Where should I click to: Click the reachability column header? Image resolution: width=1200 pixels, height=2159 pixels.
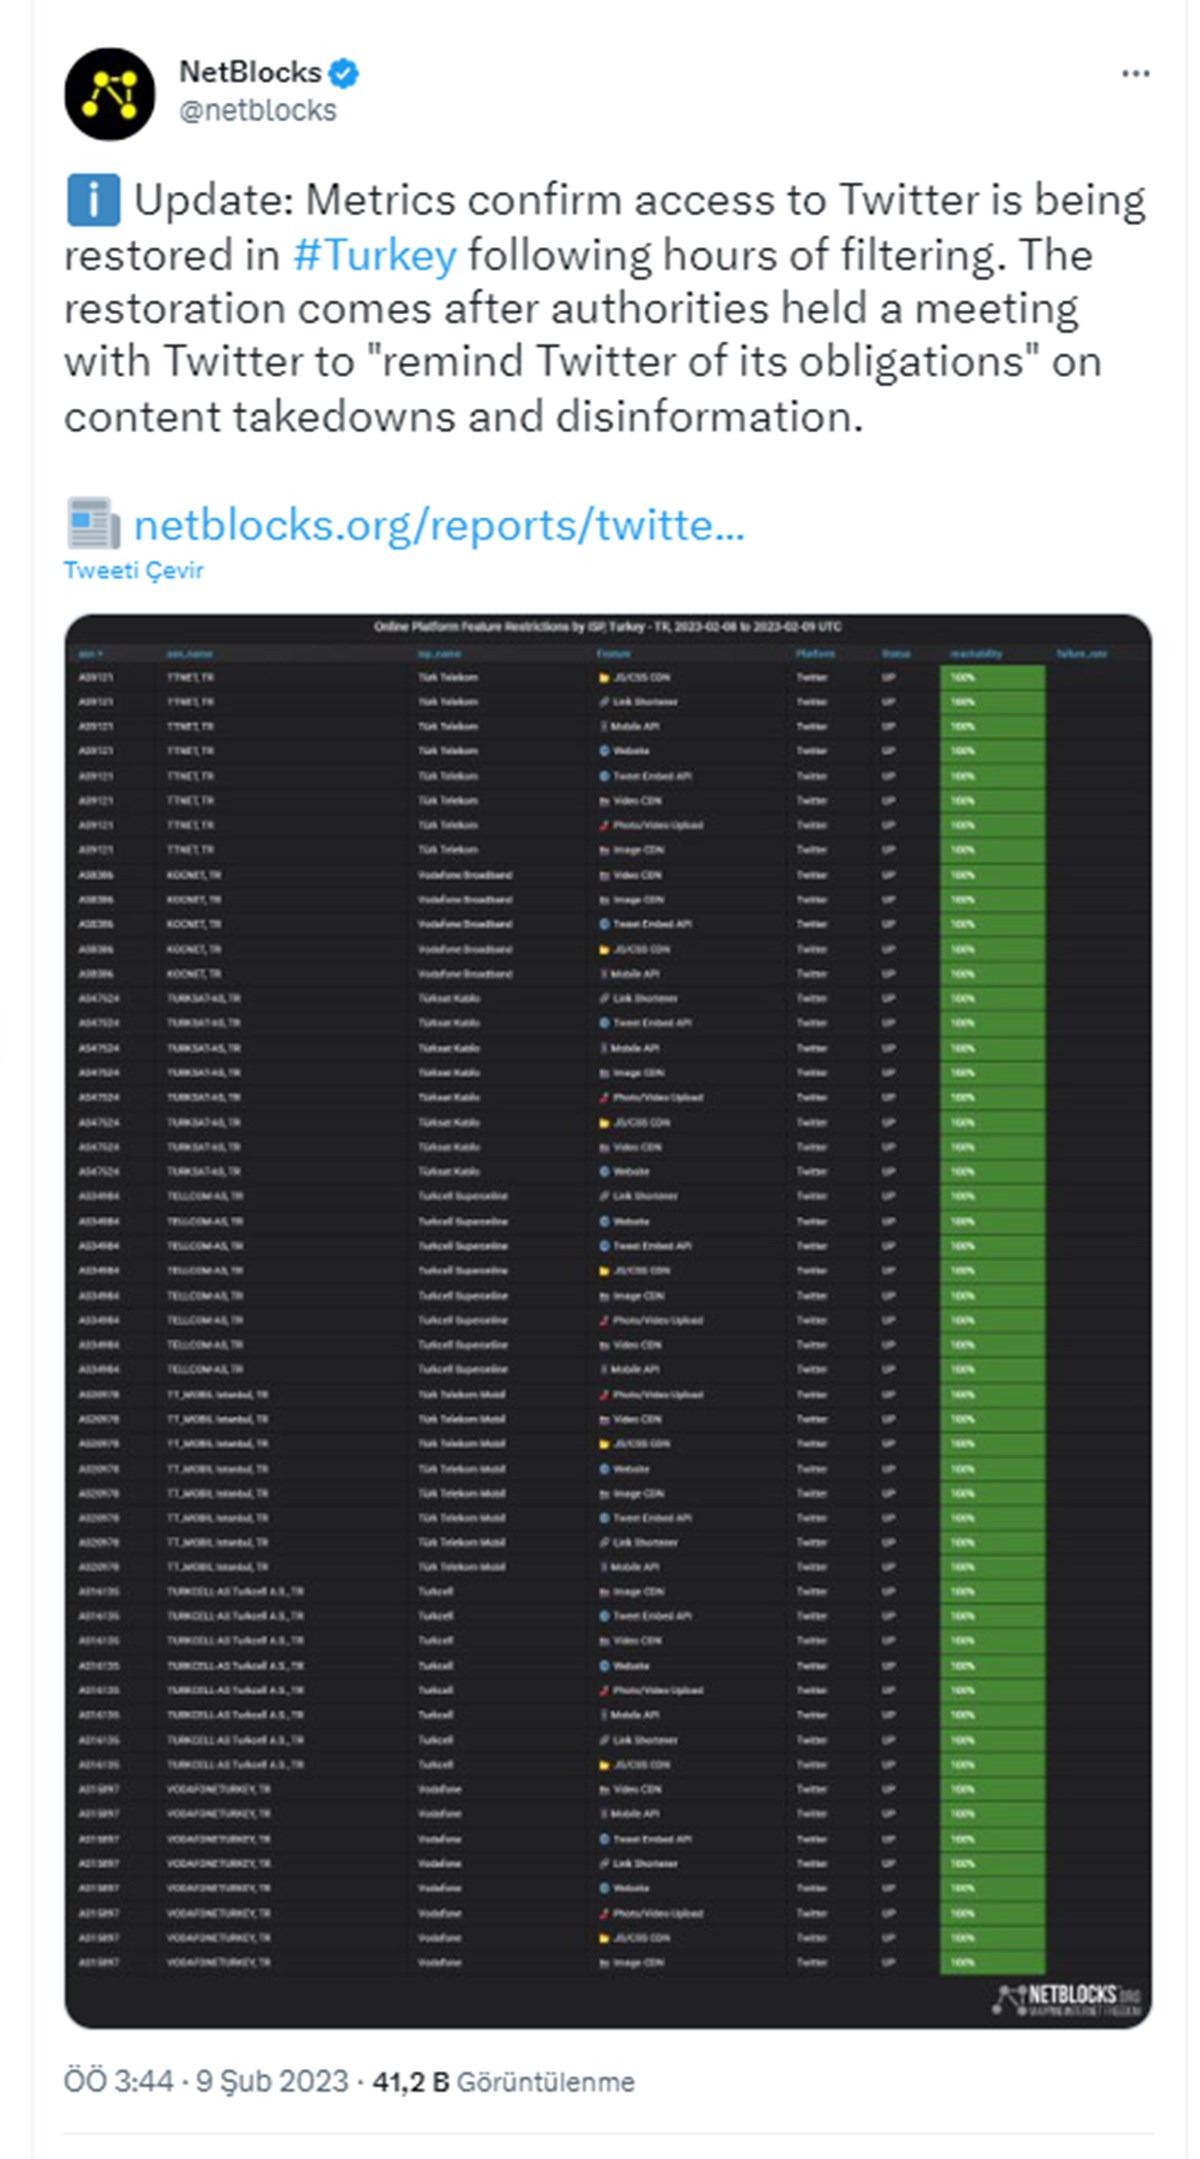pyautogui.click(x=976, y=654)
